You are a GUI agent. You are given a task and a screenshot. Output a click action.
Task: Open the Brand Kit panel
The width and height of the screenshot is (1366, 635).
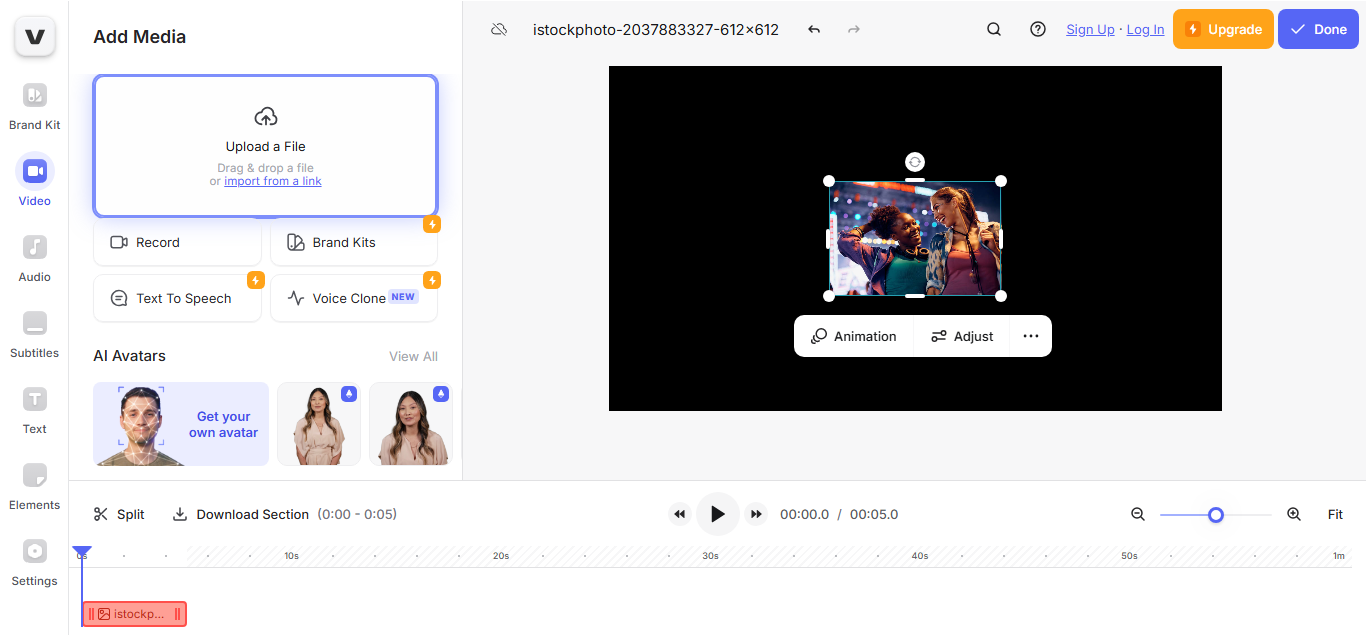(x=34, y=106)
